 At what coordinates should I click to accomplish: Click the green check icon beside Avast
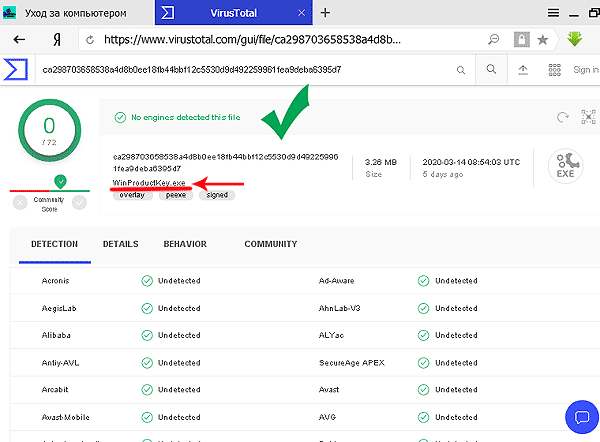423,390
